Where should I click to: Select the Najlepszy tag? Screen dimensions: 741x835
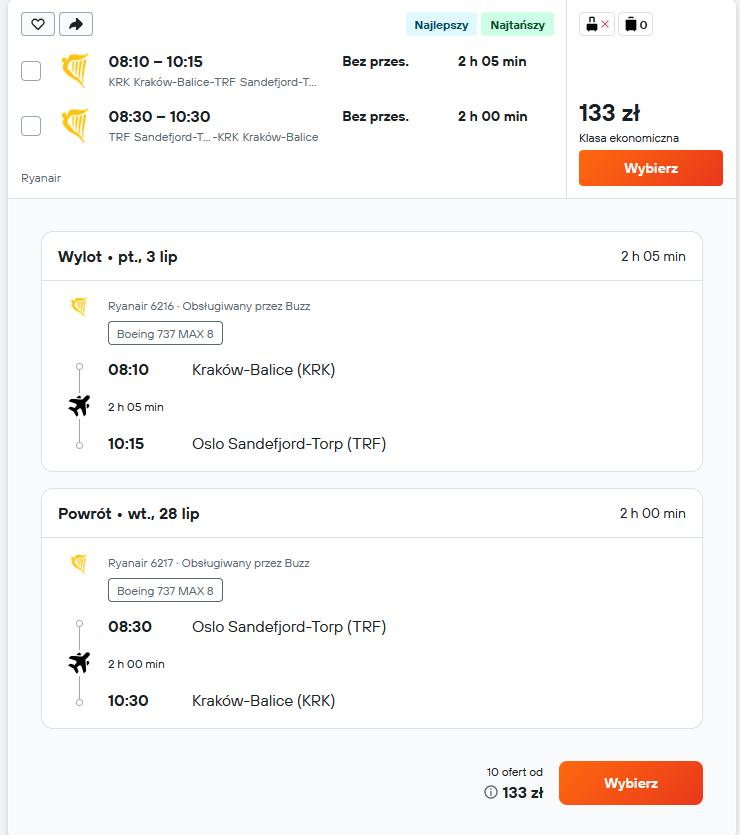[441, 25]
